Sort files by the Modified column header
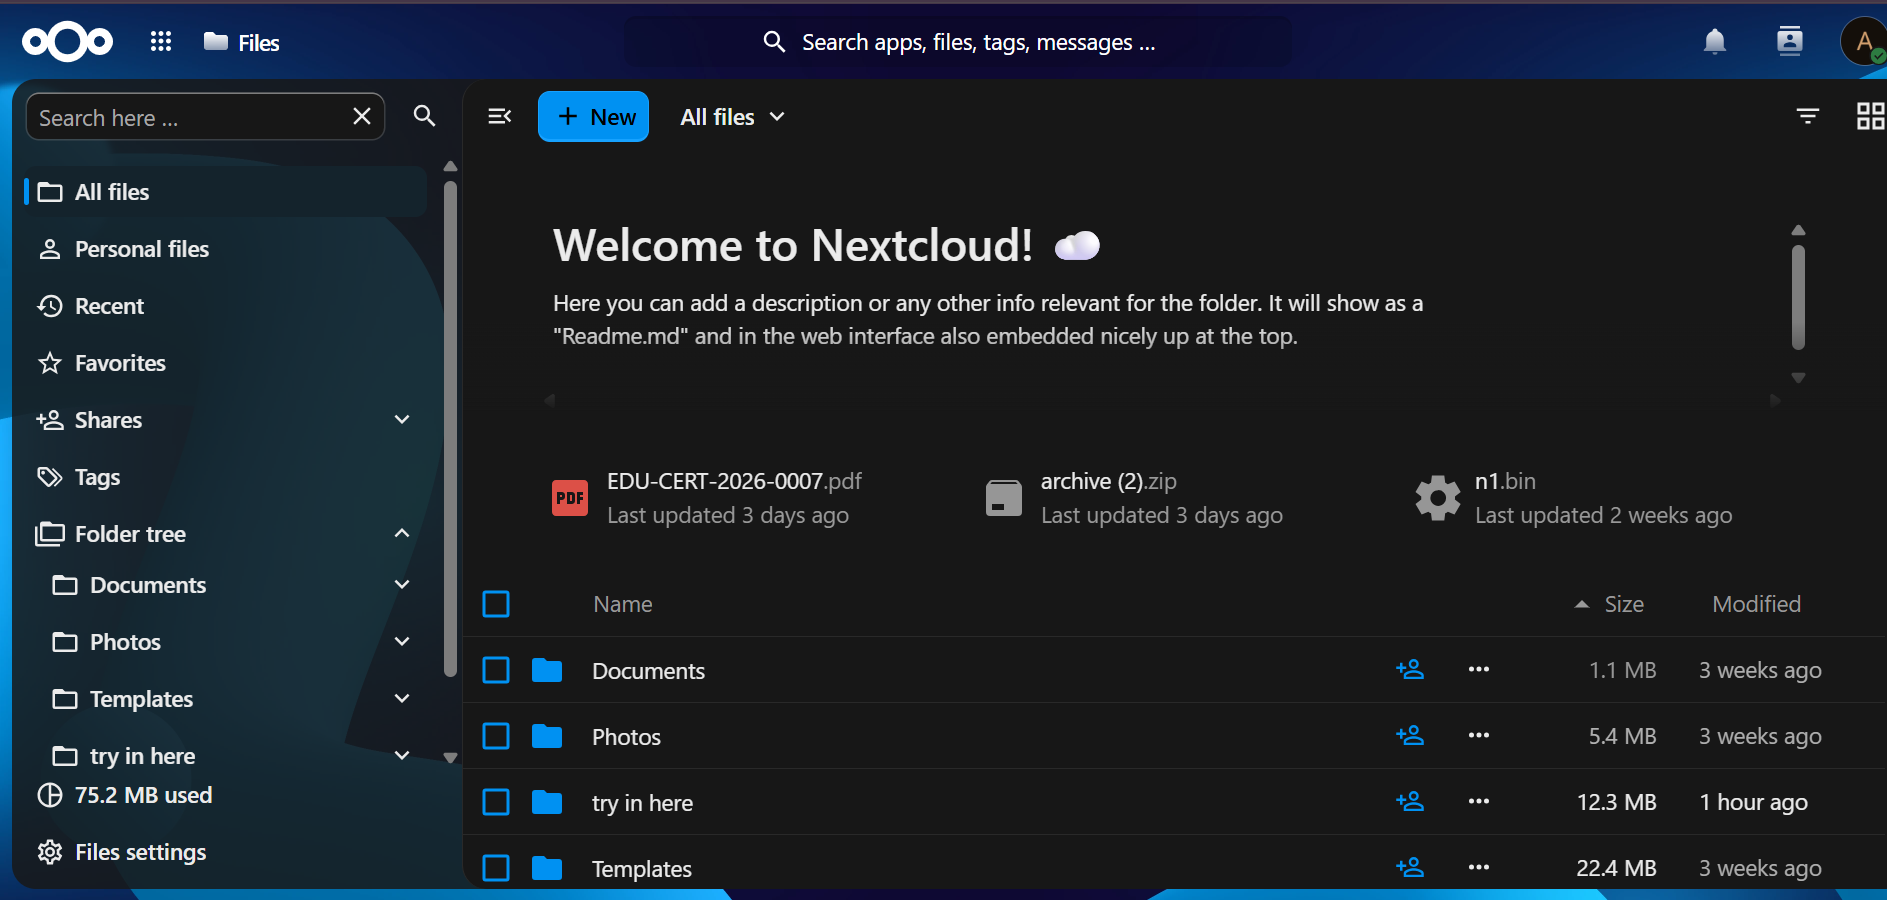 (x=1756, y=604)
